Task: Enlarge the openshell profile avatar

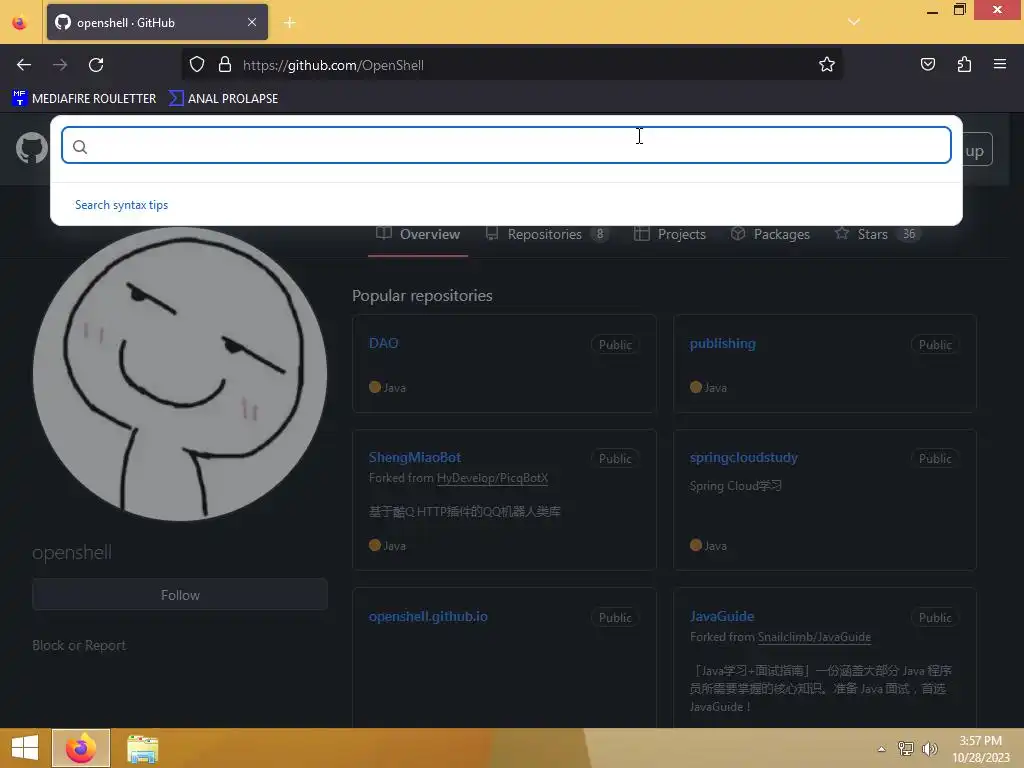Action: pos(180,374)
